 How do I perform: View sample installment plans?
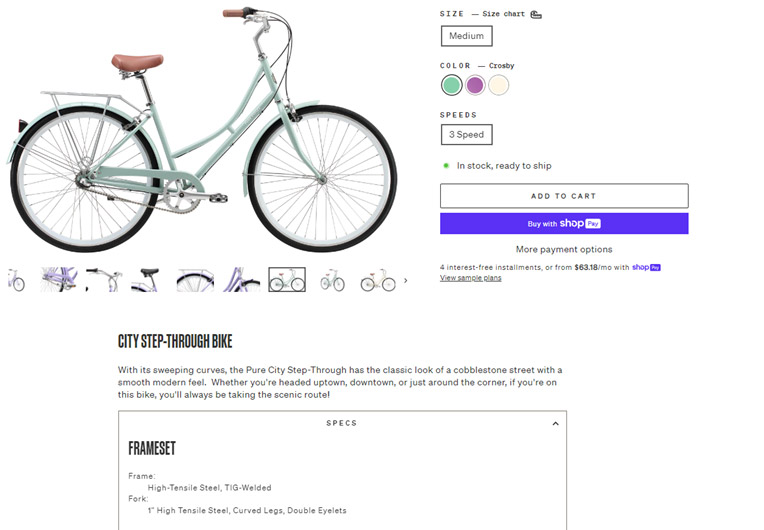click(470, 278)
